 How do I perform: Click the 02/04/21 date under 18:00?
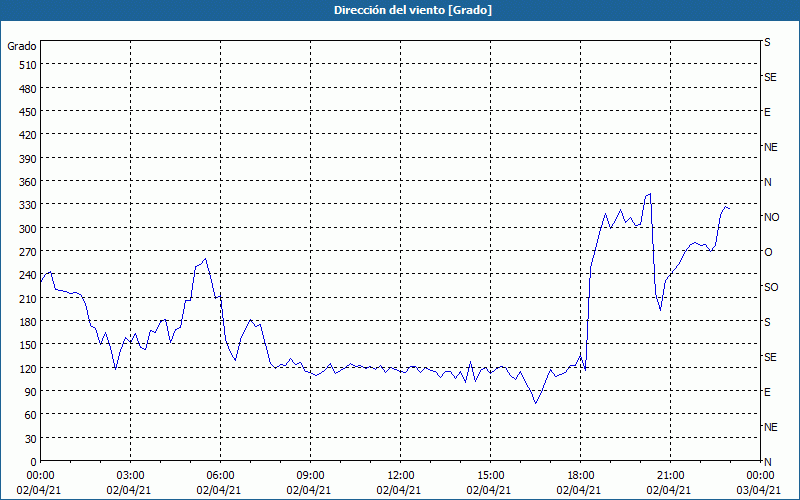[x=579, y=490]
